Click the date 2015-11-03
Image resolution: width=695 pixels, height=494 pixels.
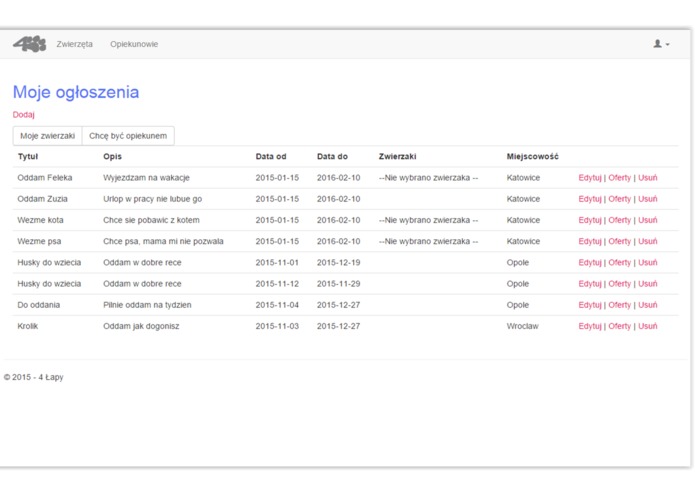(x=277, y=327)
